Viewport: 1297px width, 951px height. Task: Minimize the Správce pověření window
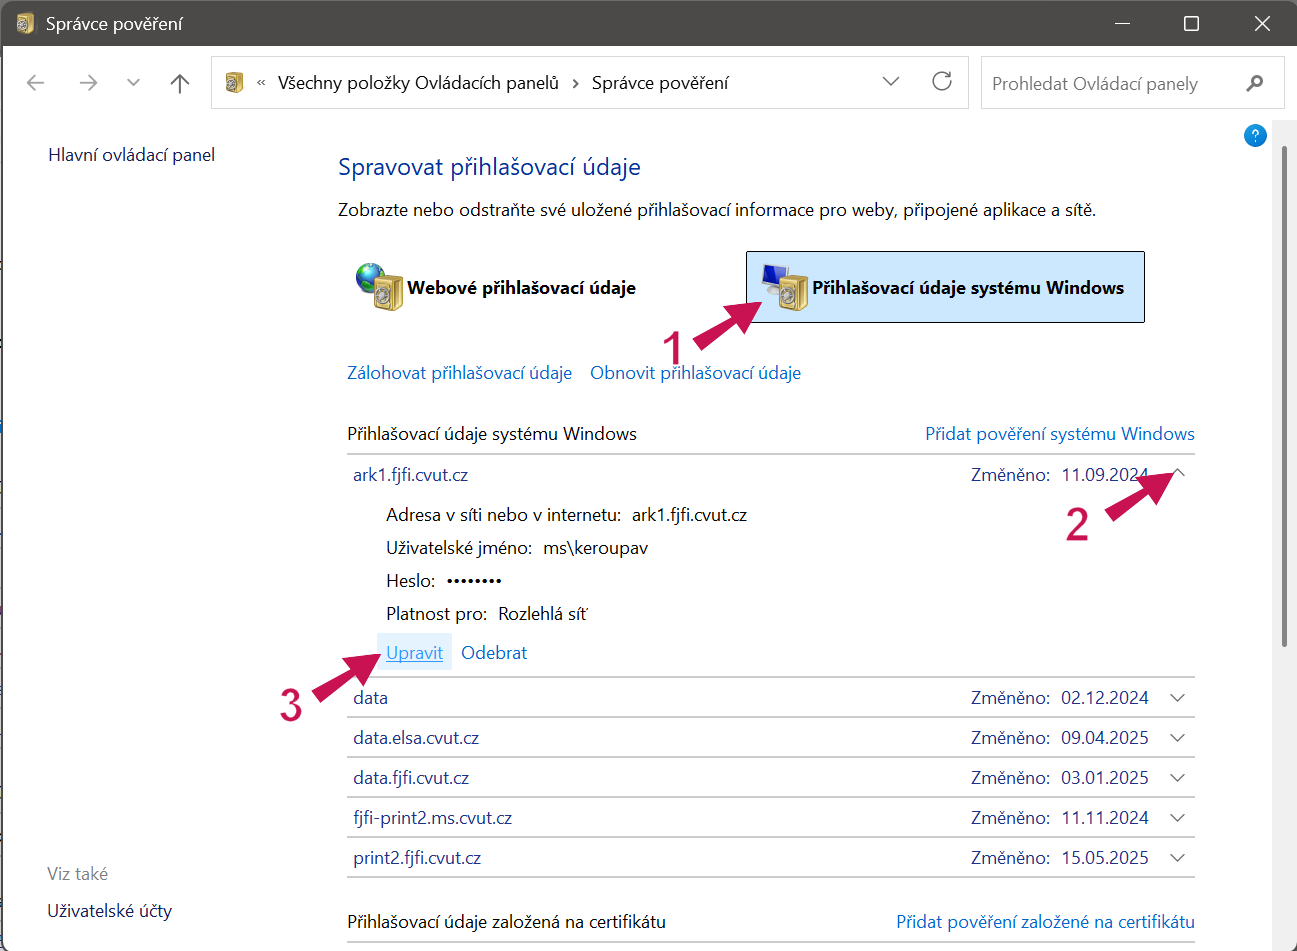[1120, 23]
